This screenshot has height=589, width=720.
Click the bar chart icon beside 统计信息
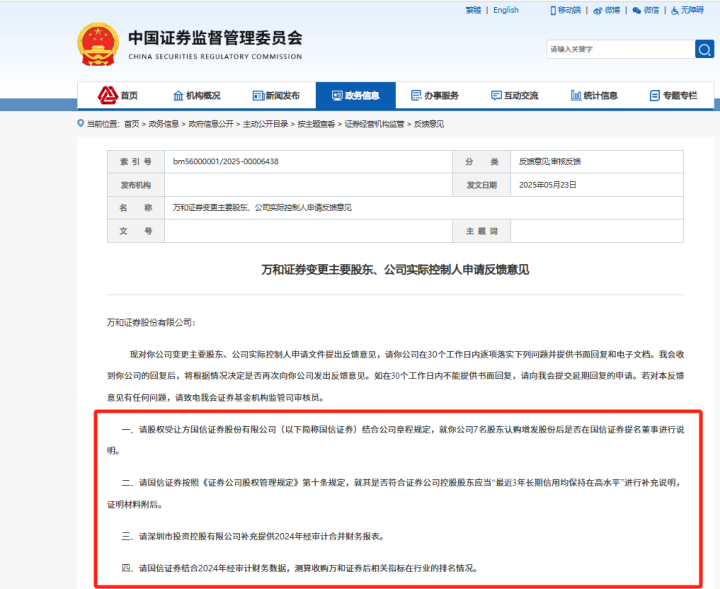click(x=576, y=95)
